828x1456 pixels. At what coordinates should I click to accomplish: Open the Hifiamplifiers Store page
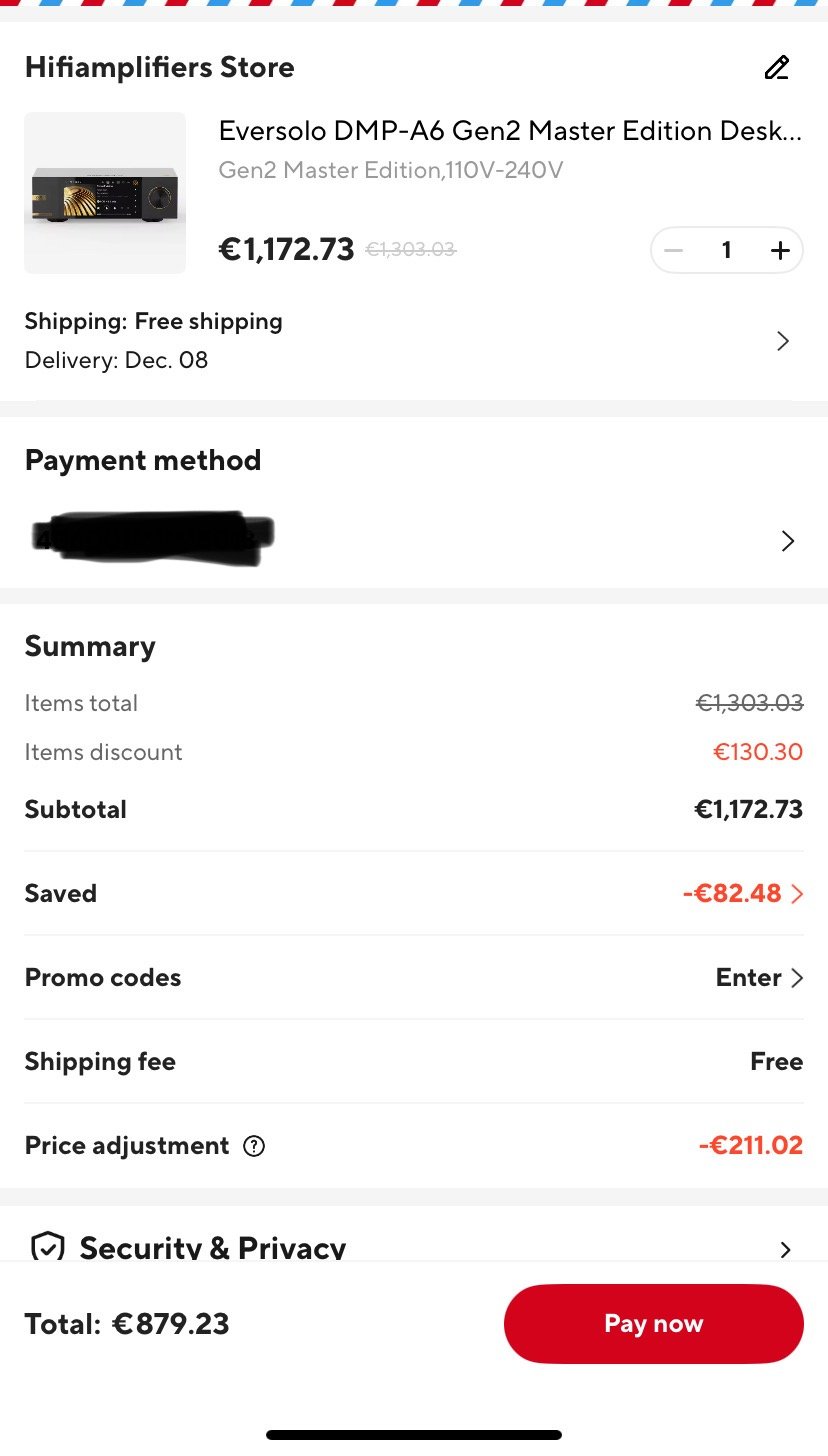tap(160, 68)
